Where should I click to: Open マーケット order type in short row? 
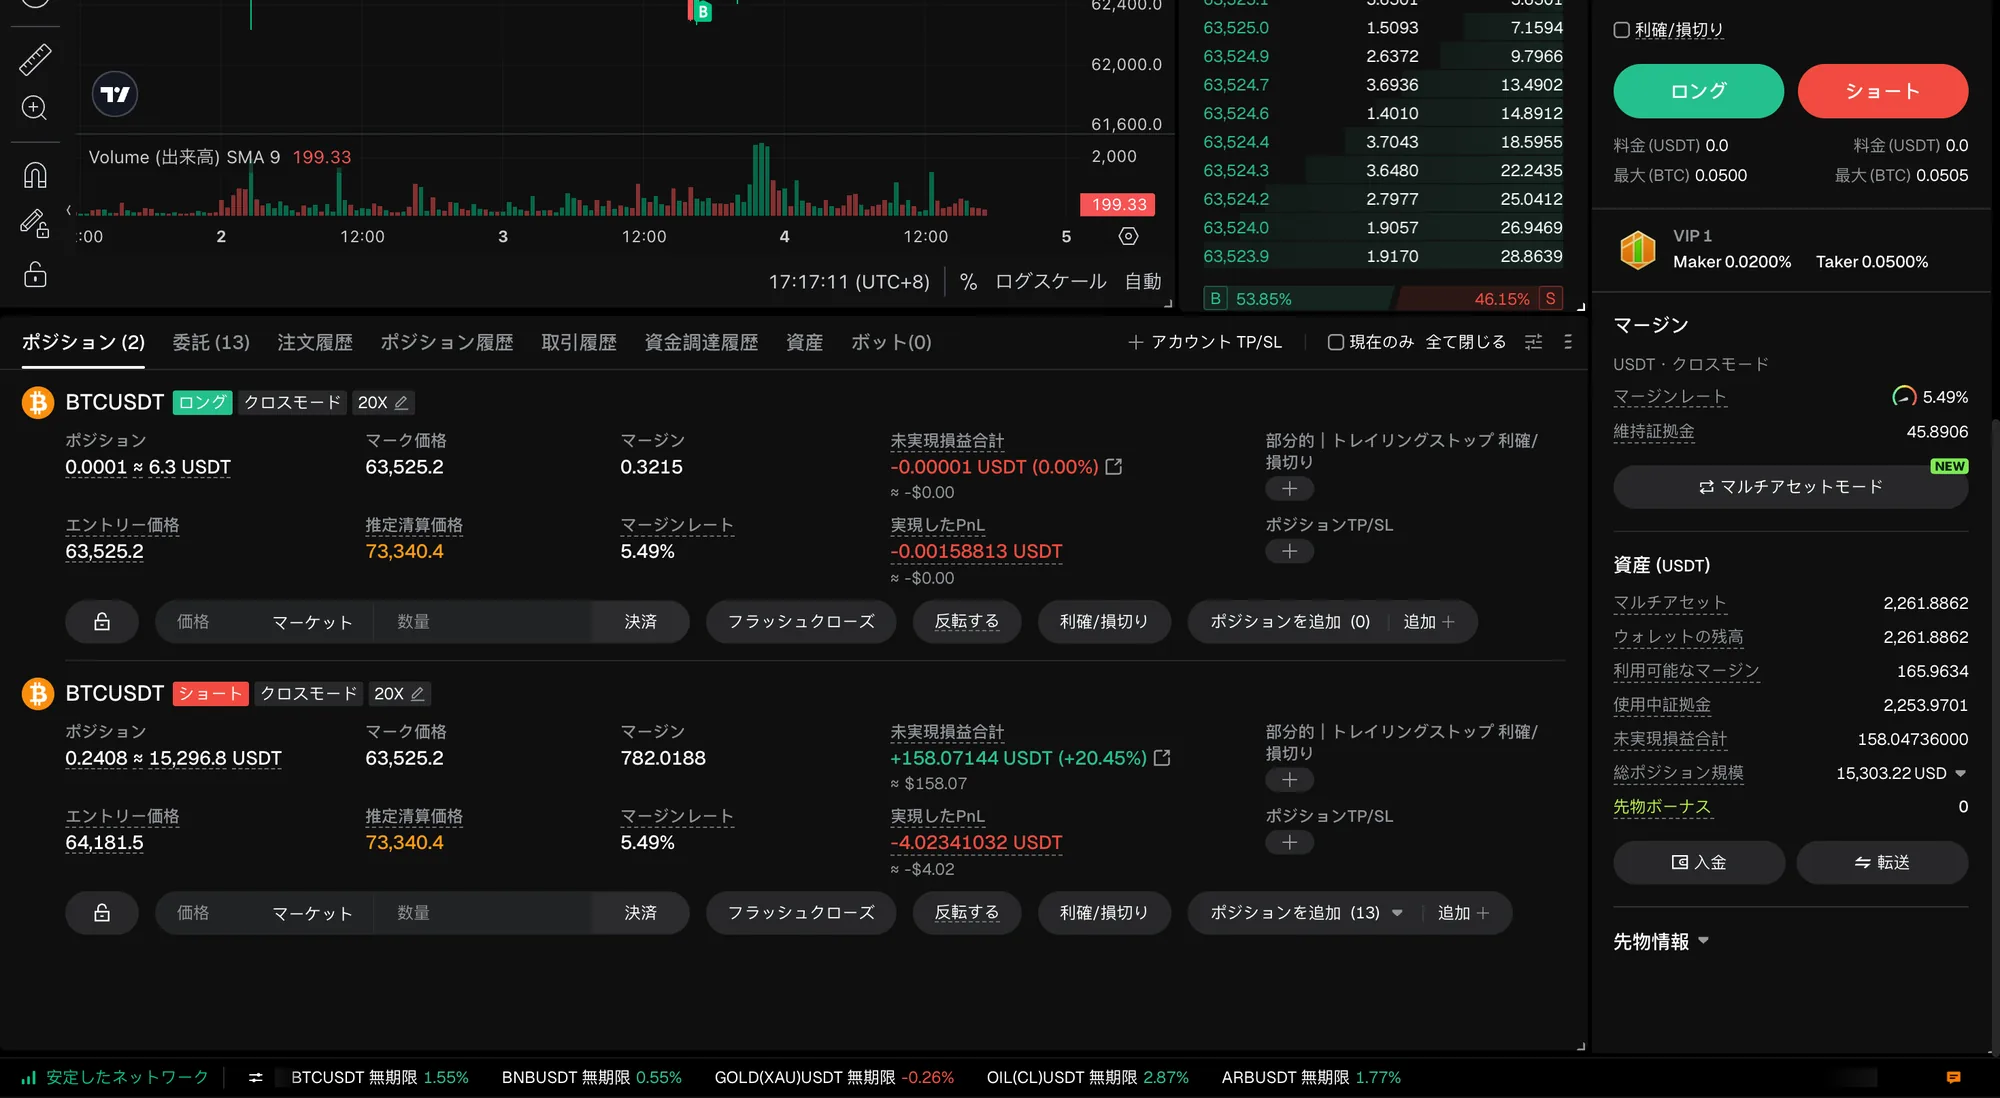312,913
